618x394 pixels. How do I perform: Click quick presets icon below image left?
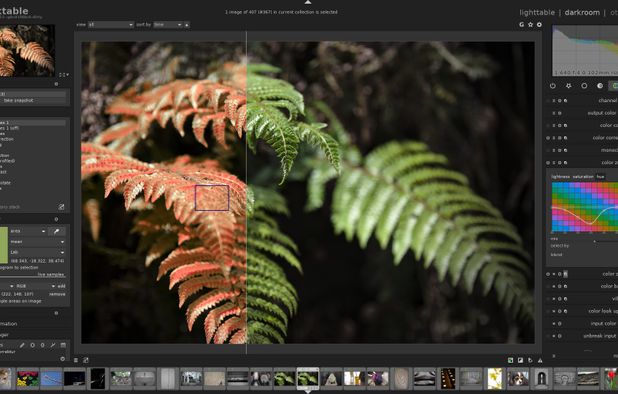coord(76,360)
